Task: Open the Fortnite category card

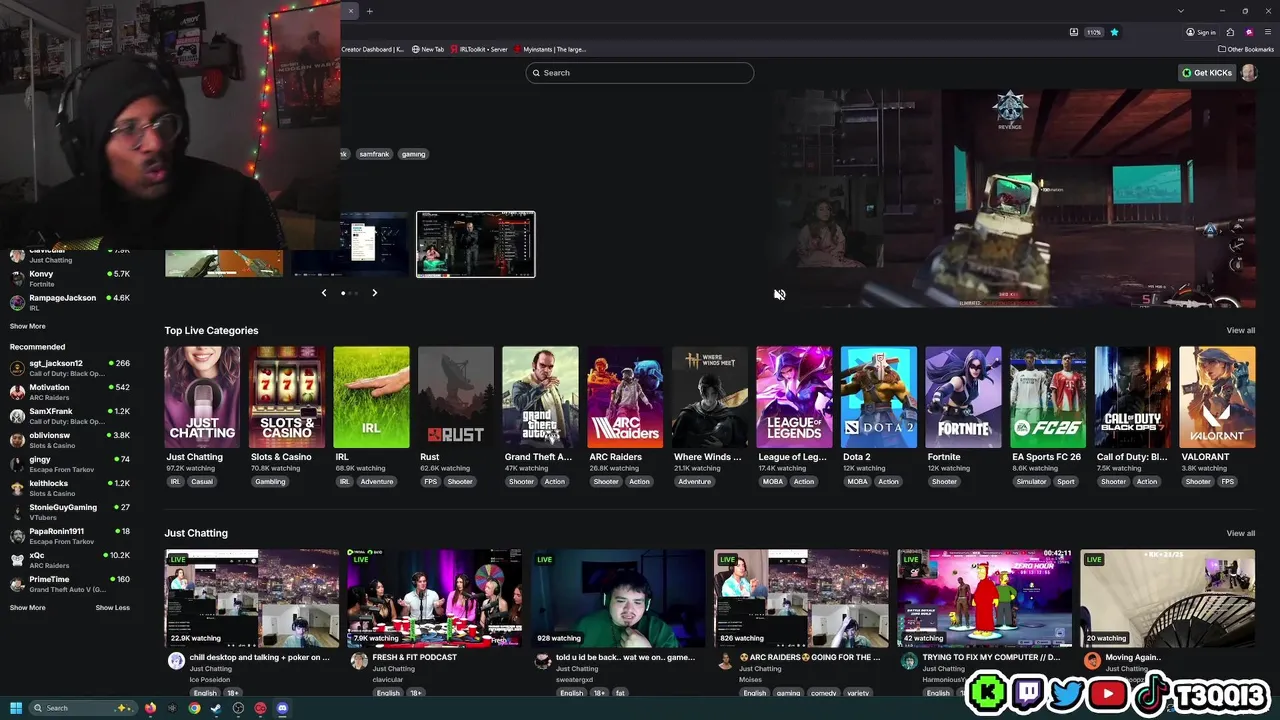Action: pos(963,397)
